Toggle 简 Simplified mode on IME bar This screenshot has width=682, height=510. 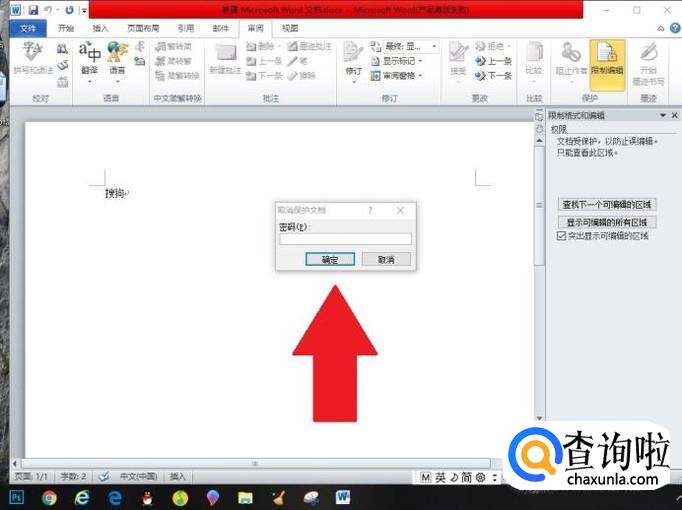466,477
